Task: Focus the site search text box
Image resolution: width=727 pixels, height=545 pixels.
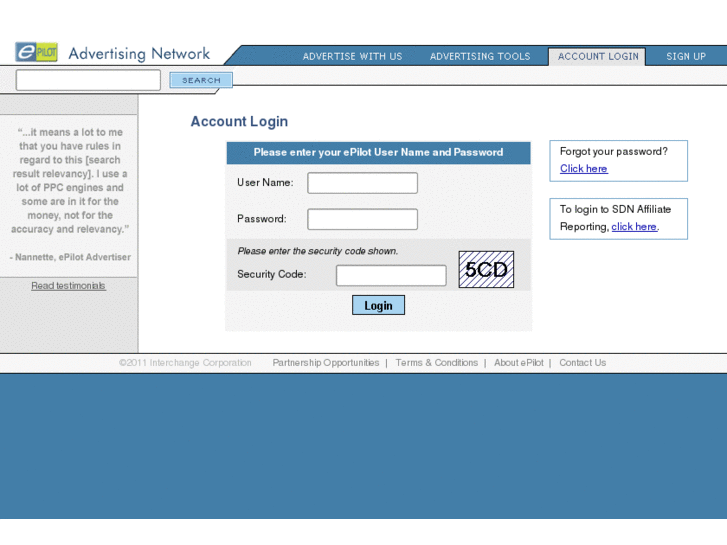Action: click(88, 80)
